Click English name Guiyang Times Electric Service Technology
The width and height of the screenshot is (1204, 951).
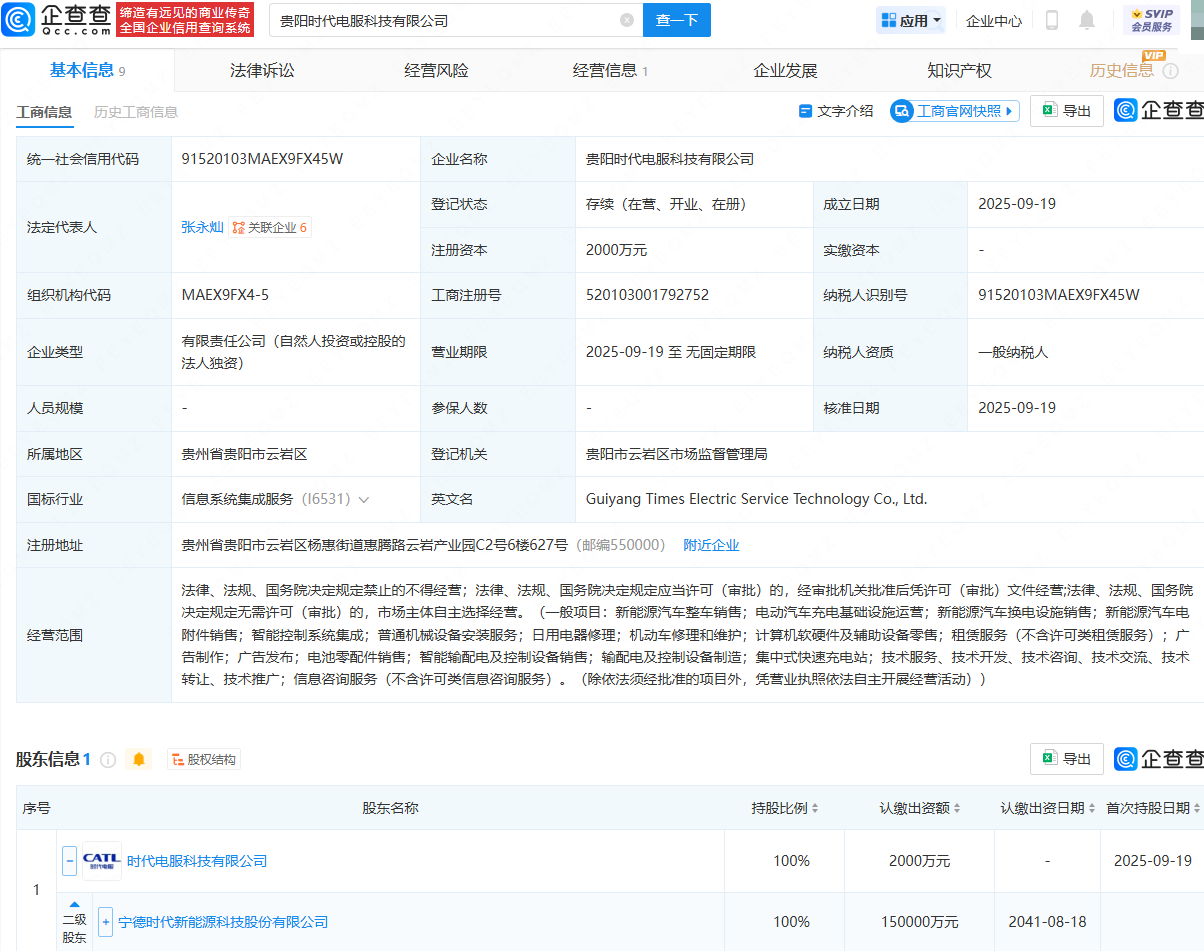756,499
